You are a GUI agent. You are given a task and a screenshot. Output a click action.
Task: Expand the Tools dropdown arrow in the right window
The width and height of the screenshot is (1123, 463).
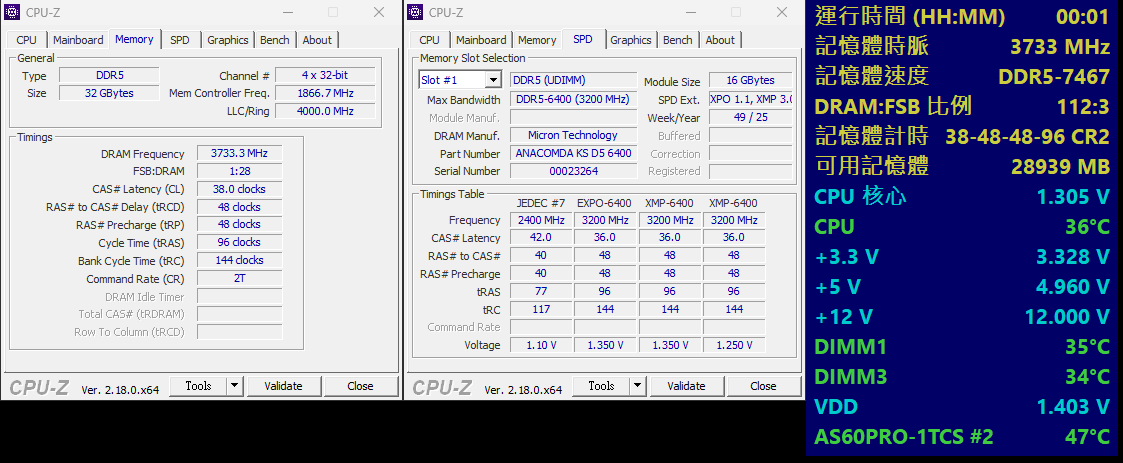coord(637,386)
